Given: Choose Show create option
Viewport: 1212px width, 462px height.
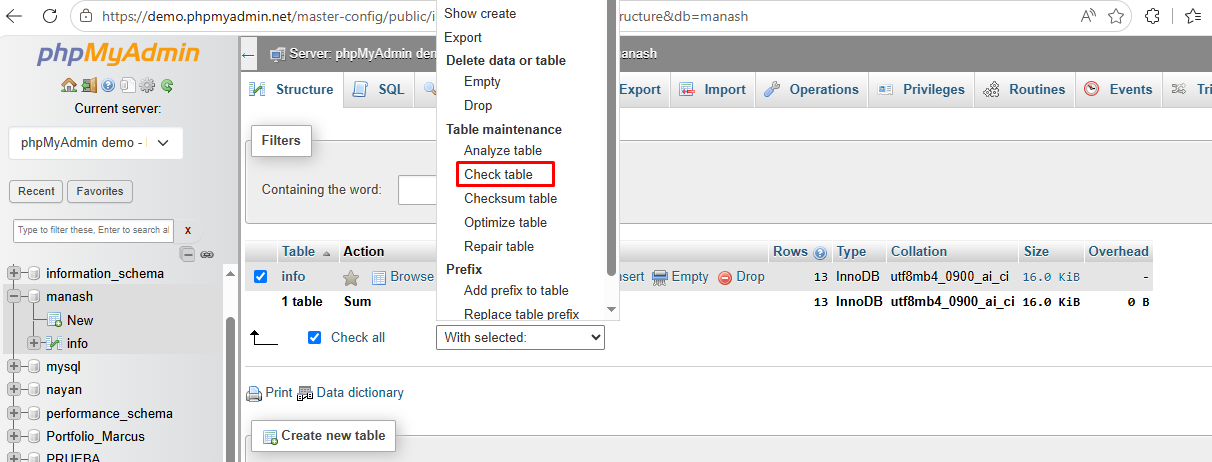Looking at the screenshot, I should (480, 13).
